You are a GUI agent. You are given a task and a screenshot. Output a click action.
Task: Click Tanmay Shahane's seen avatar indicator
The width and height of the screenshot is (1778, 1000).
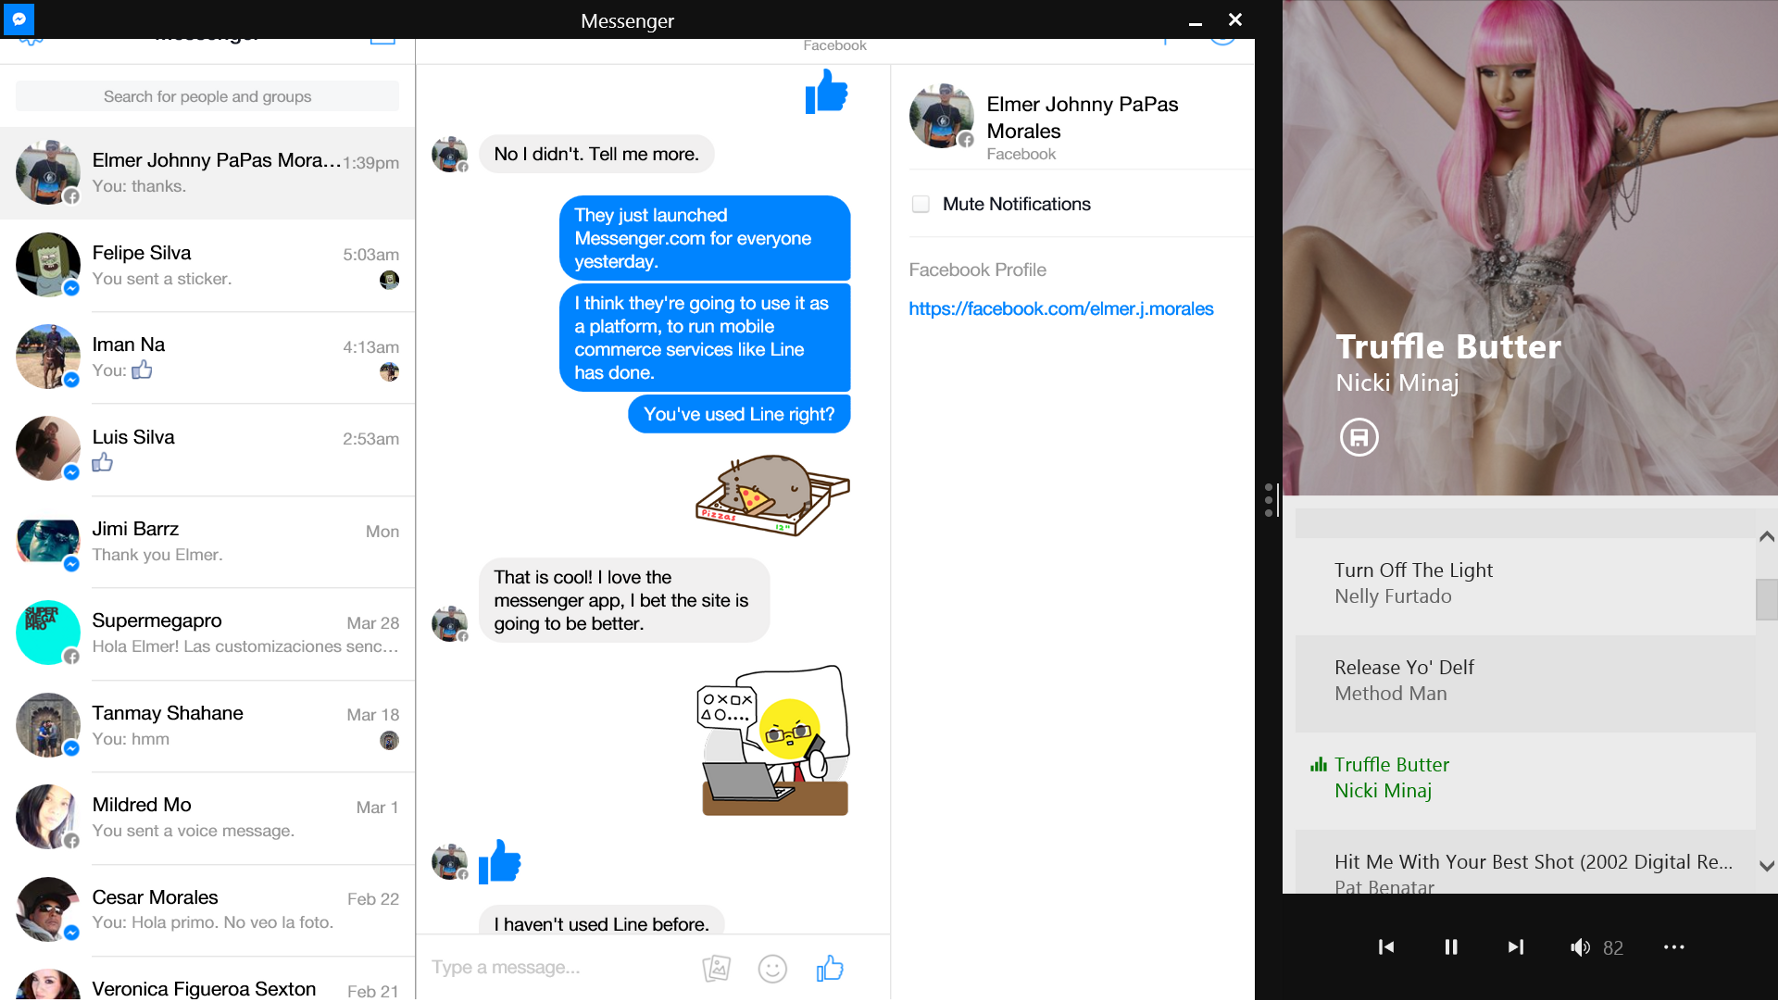(x=389, y=740)
